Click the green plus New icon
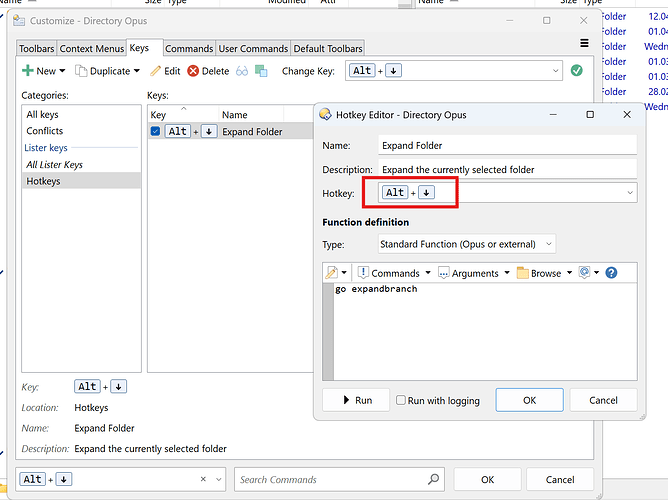Image resolution: width=668 pixels, height=500 pixels. pos(28,71)
